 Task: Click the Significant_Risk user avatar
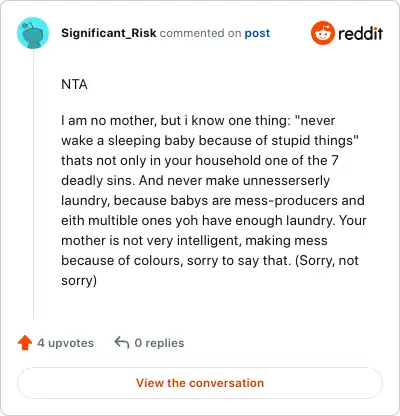(33, 33)
